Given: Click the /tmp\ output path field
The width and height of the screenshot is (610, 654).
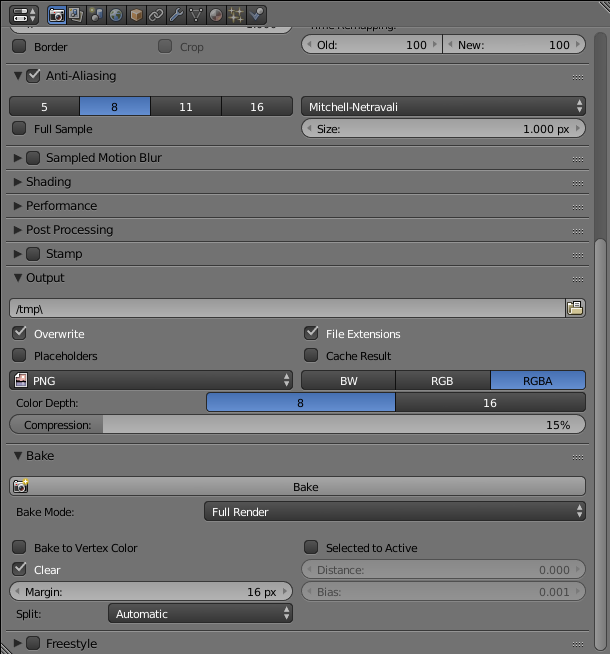Looking at the screenshot, I should (287, 308).
